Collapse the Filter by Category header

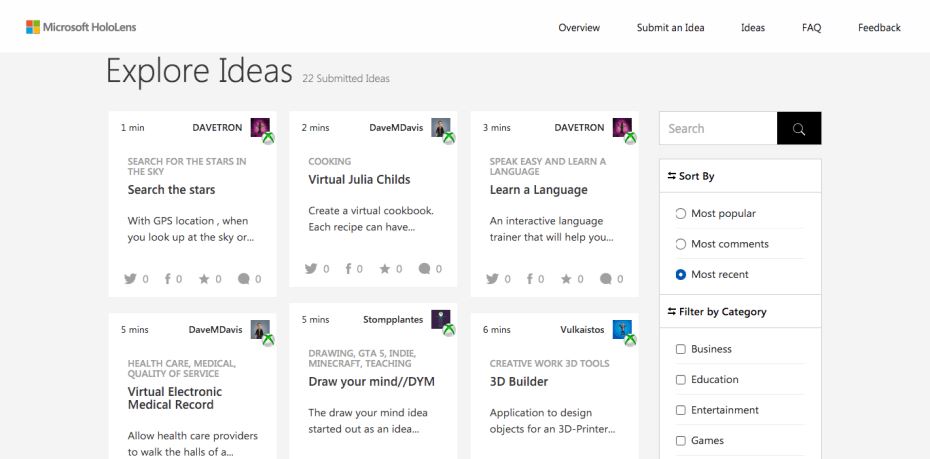pos(716,311)
